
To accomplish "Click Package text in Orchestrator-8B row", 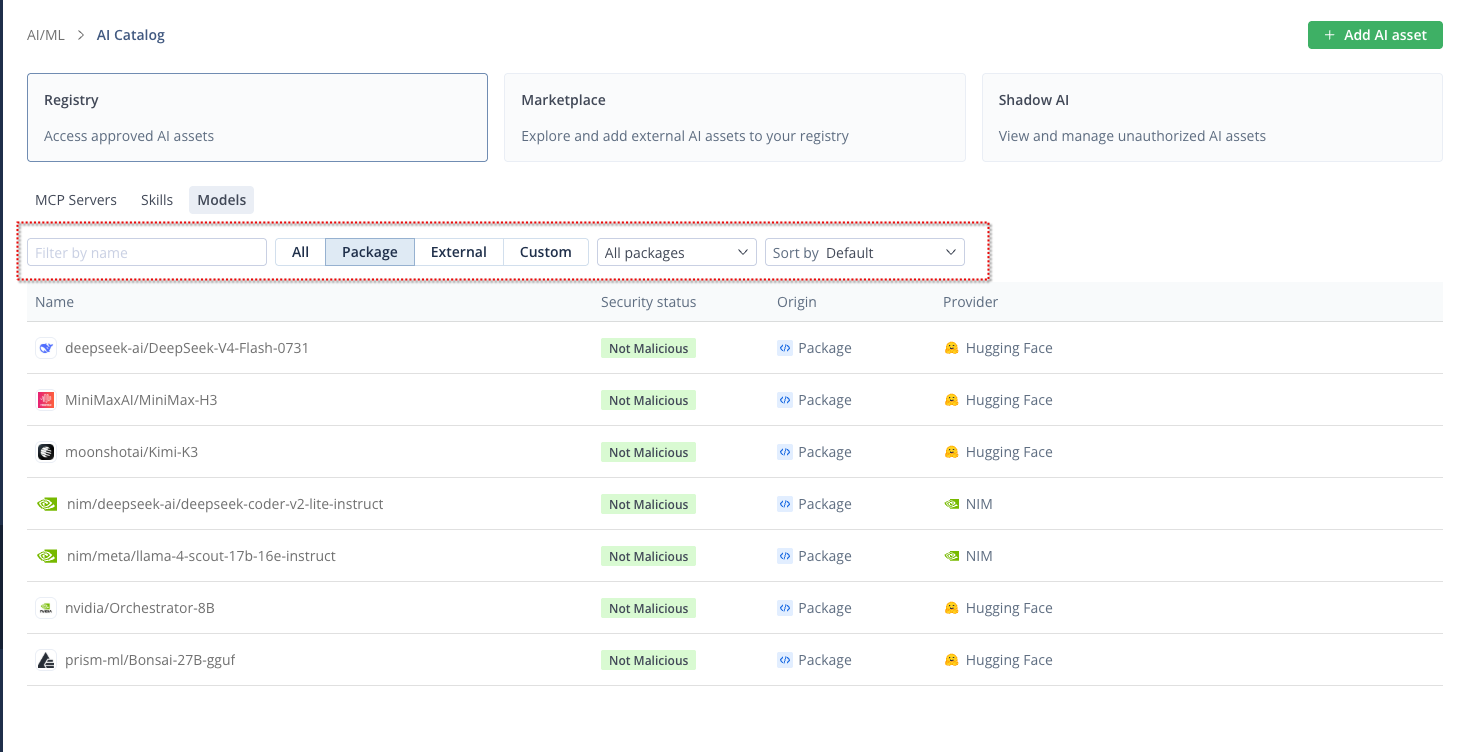I will (825, 608).
